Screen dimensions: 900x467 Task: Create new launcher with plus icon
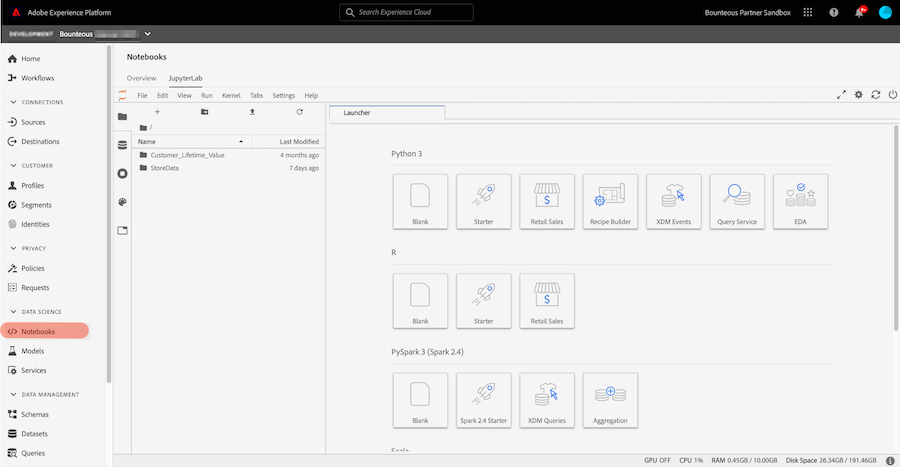157,112
